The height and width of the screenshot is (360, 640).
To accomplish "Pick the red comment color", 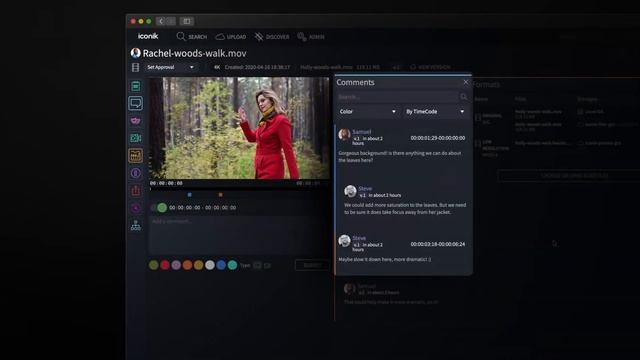I will pos(165,265).
